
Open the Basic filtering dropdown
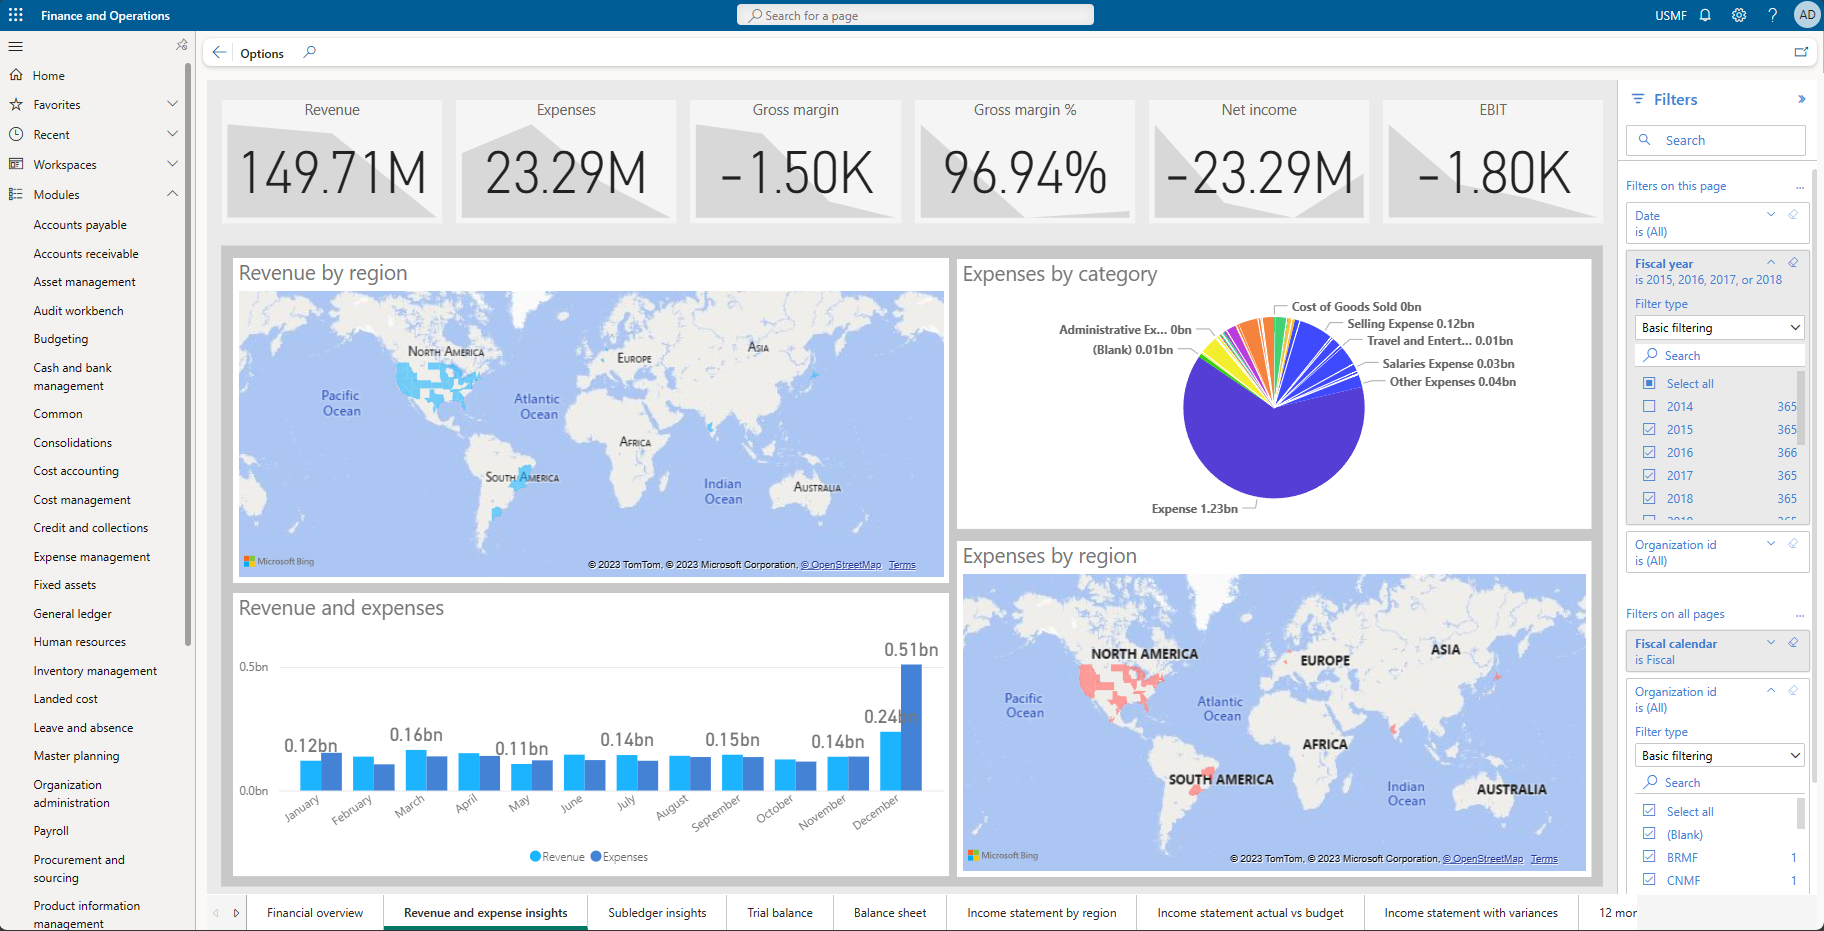point(1718,327)
